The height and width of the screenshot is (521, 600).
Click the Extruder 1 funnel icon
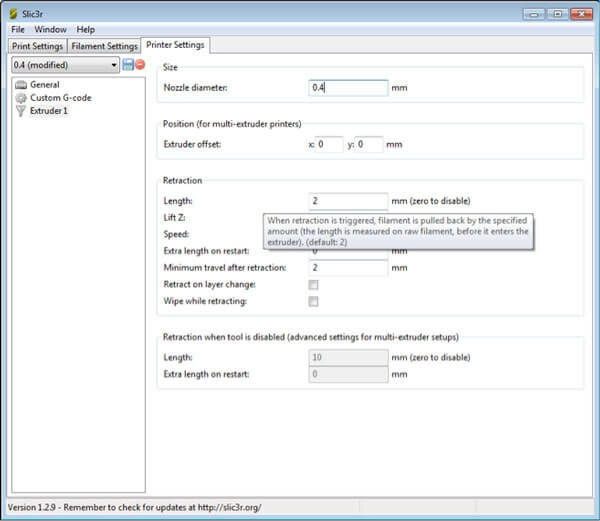click(x=20, y=111)
